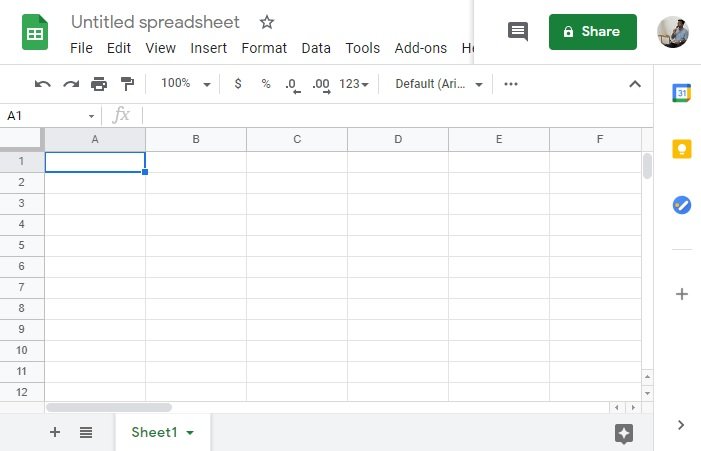Screen dimensions: 701x451
Task: Click the print icon
Action: (x=99, y=84)
